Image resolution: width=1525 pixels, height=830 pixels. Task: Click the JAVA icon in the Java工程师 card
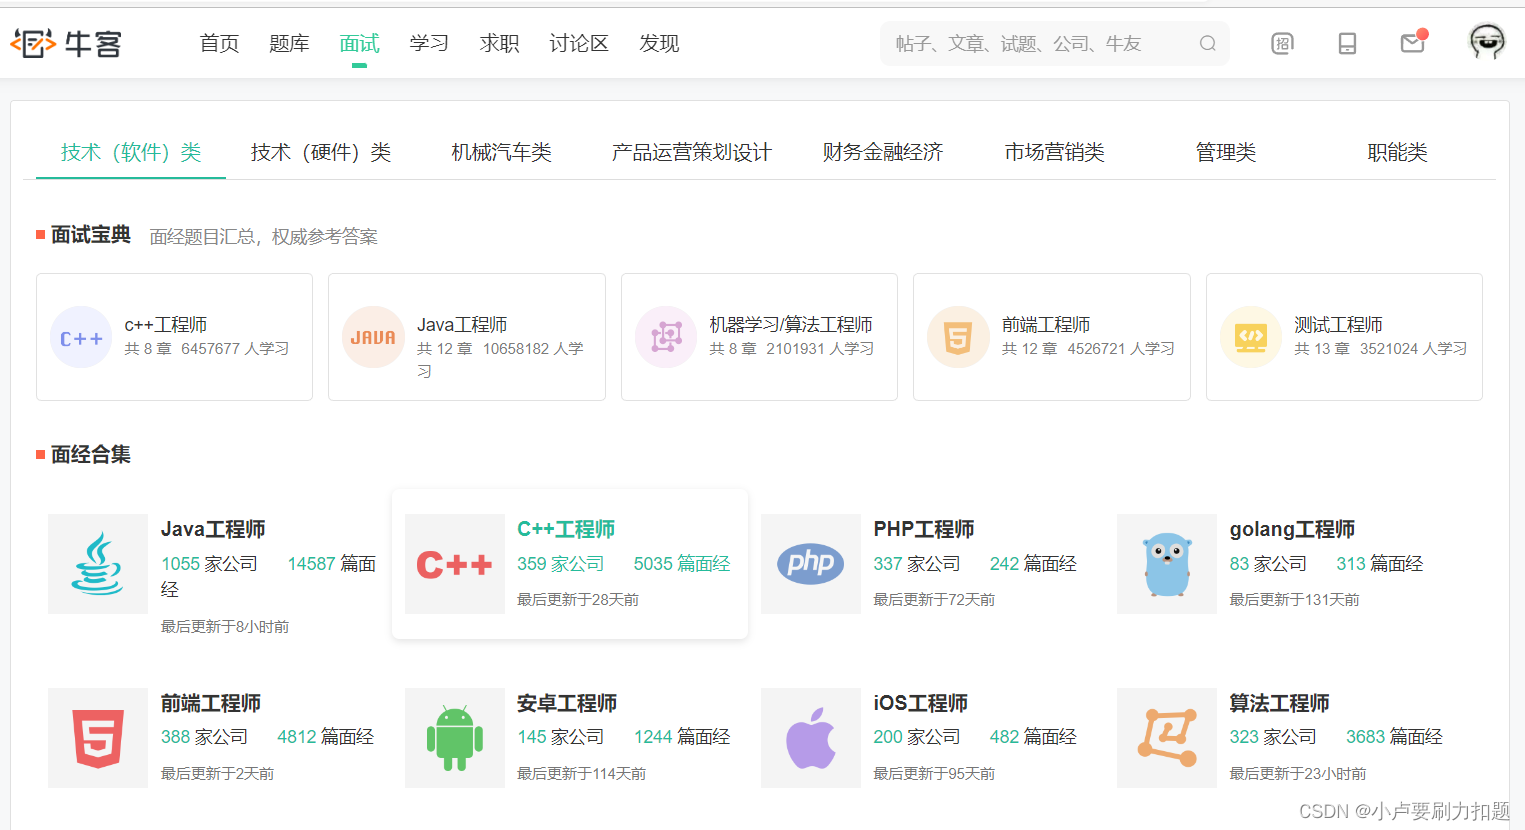click(x=373, y=338)
